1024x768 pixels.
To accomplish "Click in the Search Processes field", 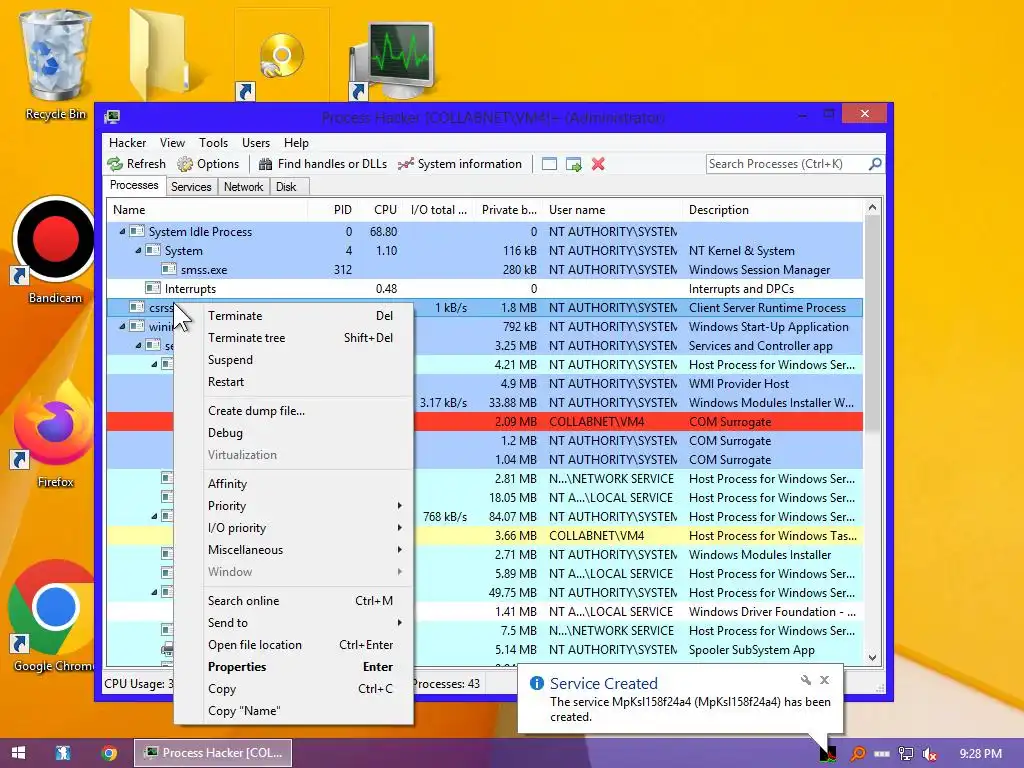I will tap(786, 164).
